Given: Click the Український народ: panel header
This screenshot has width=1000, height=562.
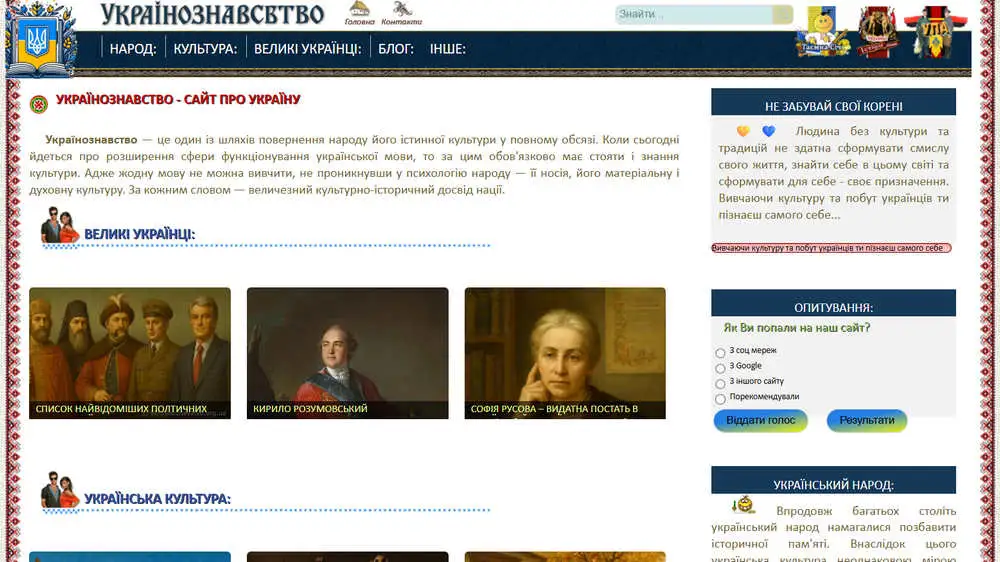Looking at the screenshot, I should [834, 480].
